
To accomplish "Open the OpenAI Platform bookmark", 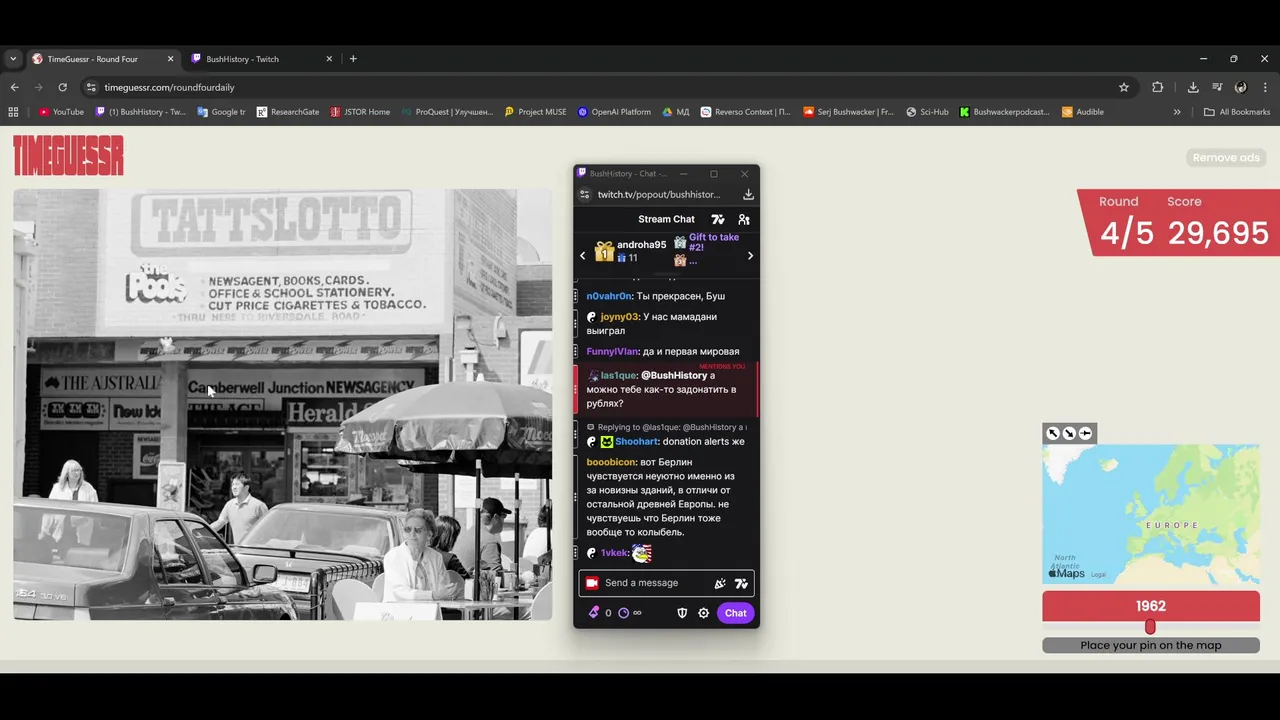I will [x=614, y=112].
